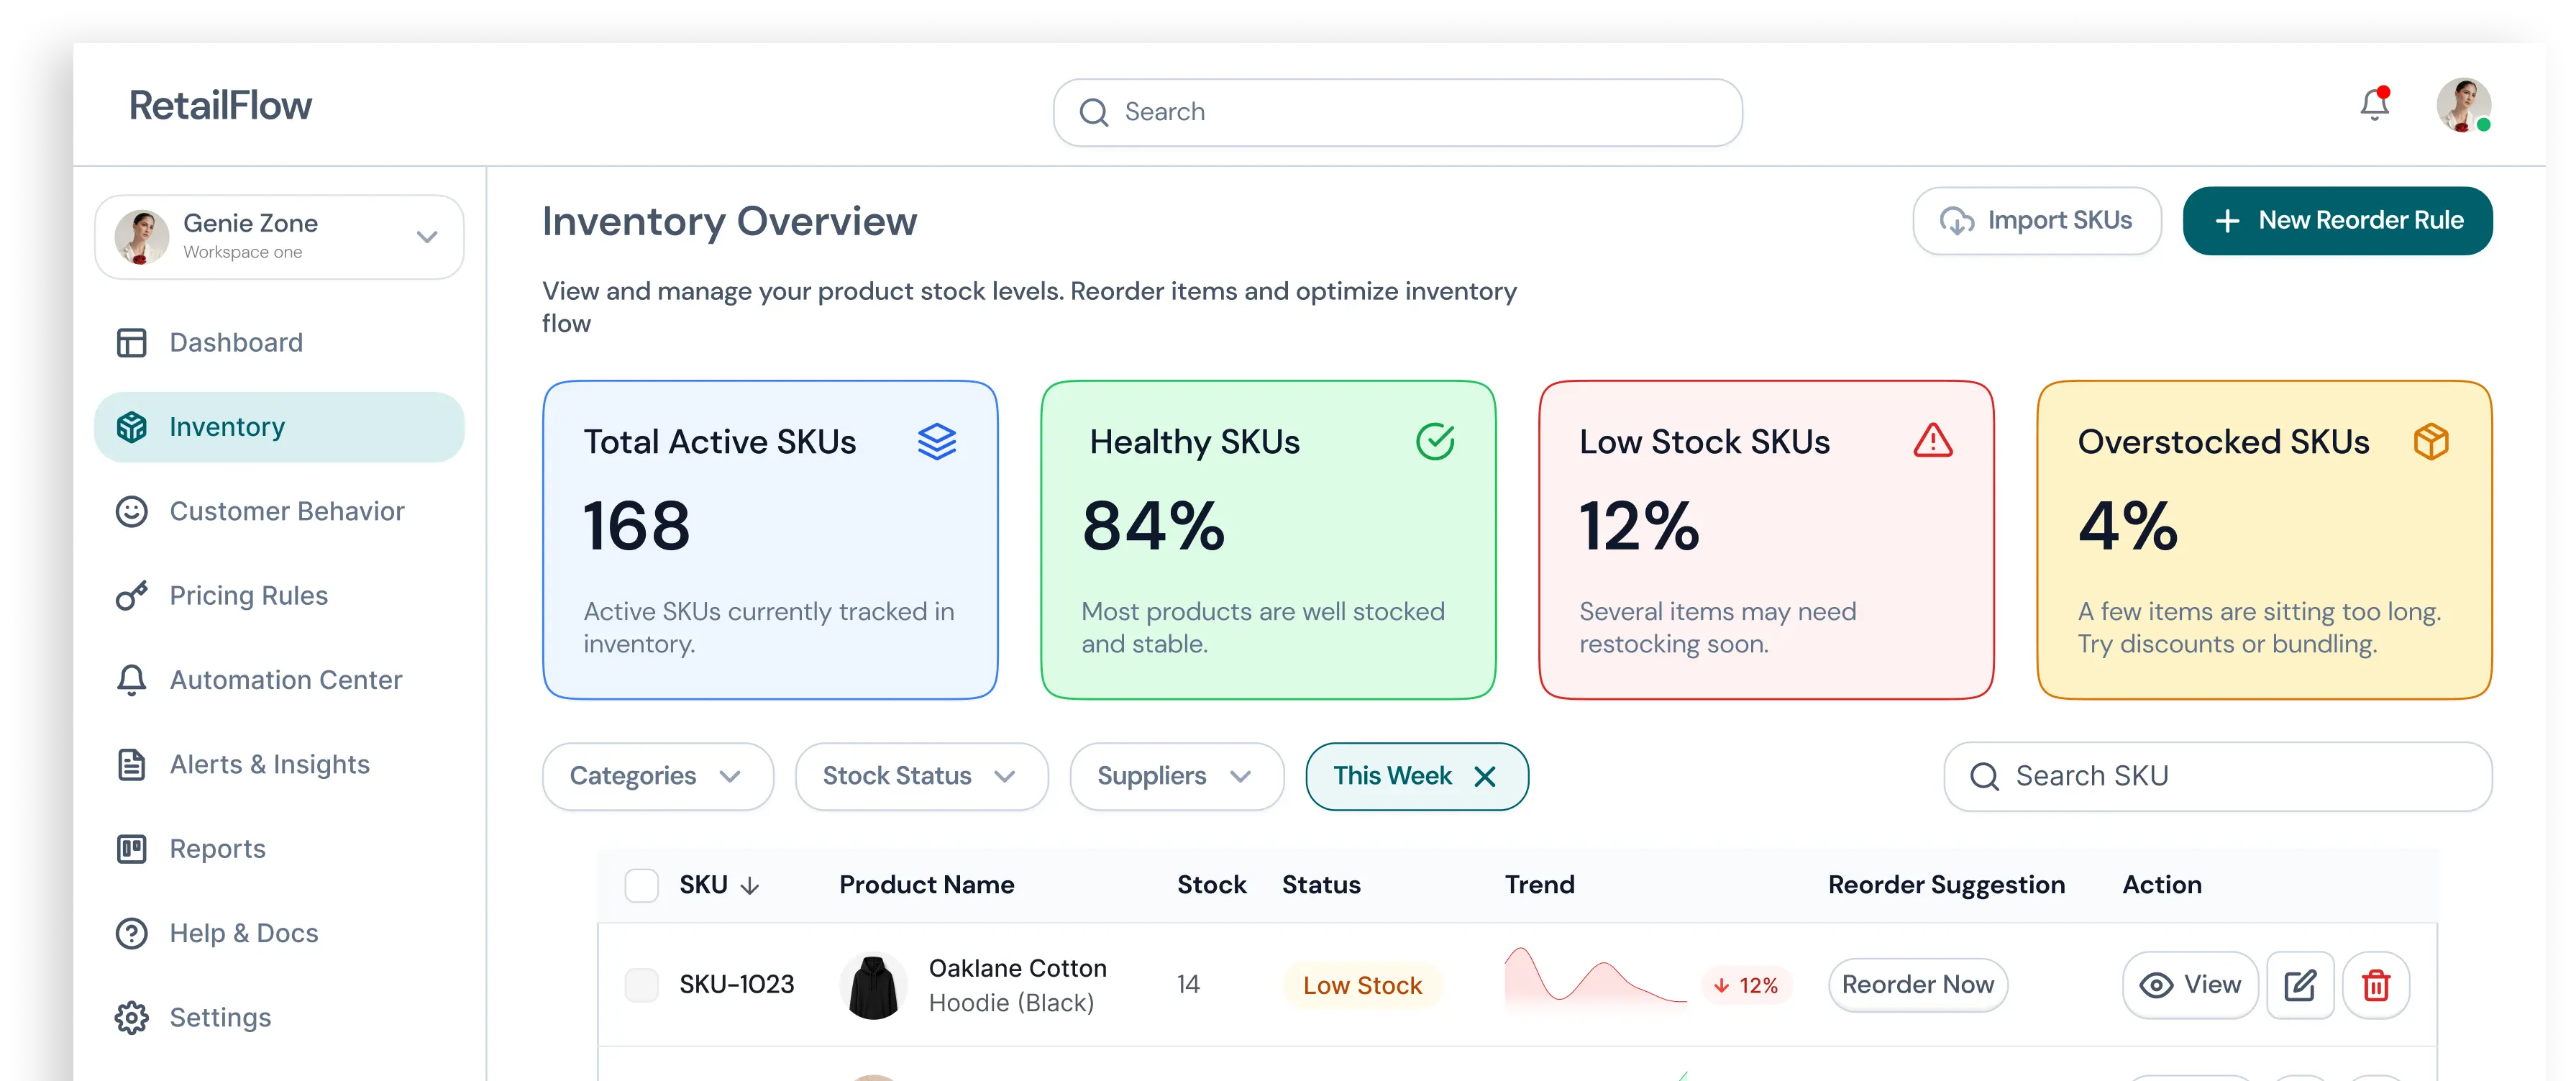Expand the Genie Zone workspace selector
Screen dimensions: 2576x1081
[x=279, y=237]
